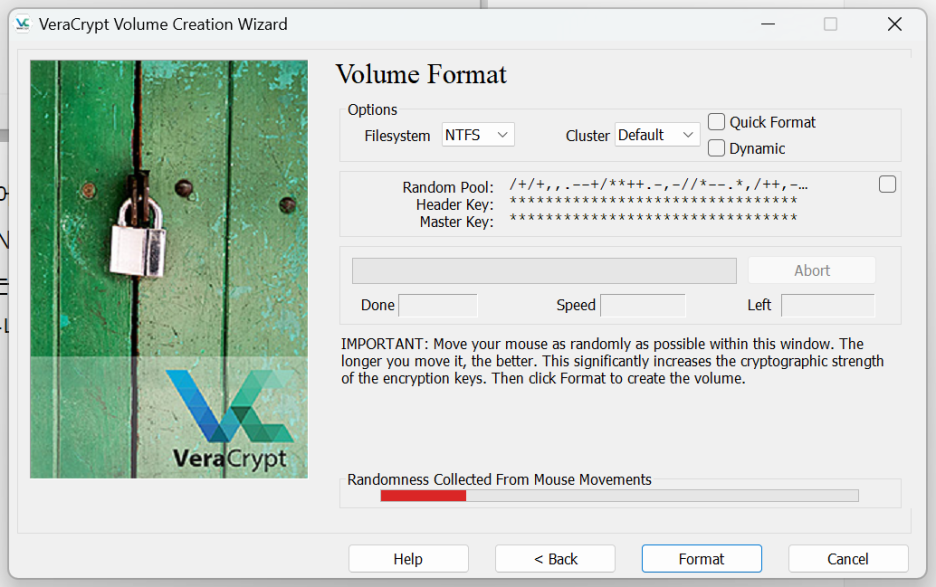Click the VeraCrypt padlock image
936x587 pixels.
169,269
